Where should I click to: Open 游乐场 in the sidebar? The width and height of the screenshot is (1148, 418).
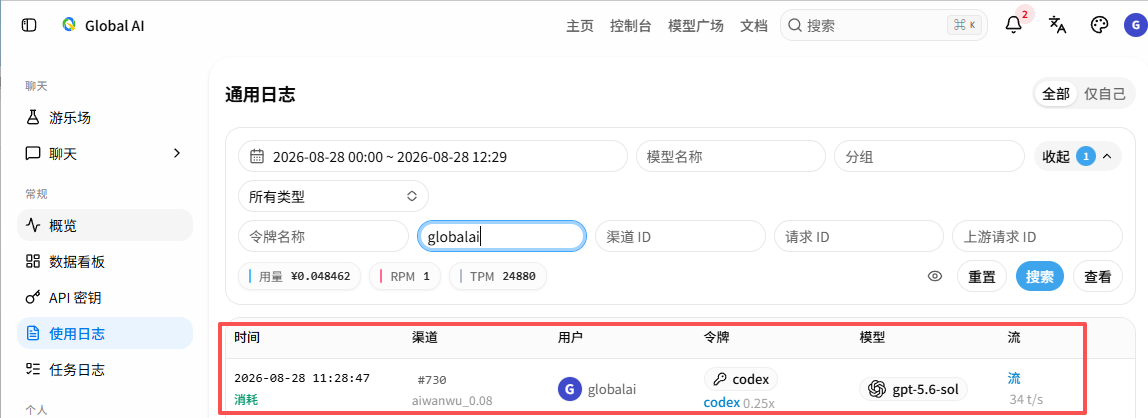tap(105, 118)
